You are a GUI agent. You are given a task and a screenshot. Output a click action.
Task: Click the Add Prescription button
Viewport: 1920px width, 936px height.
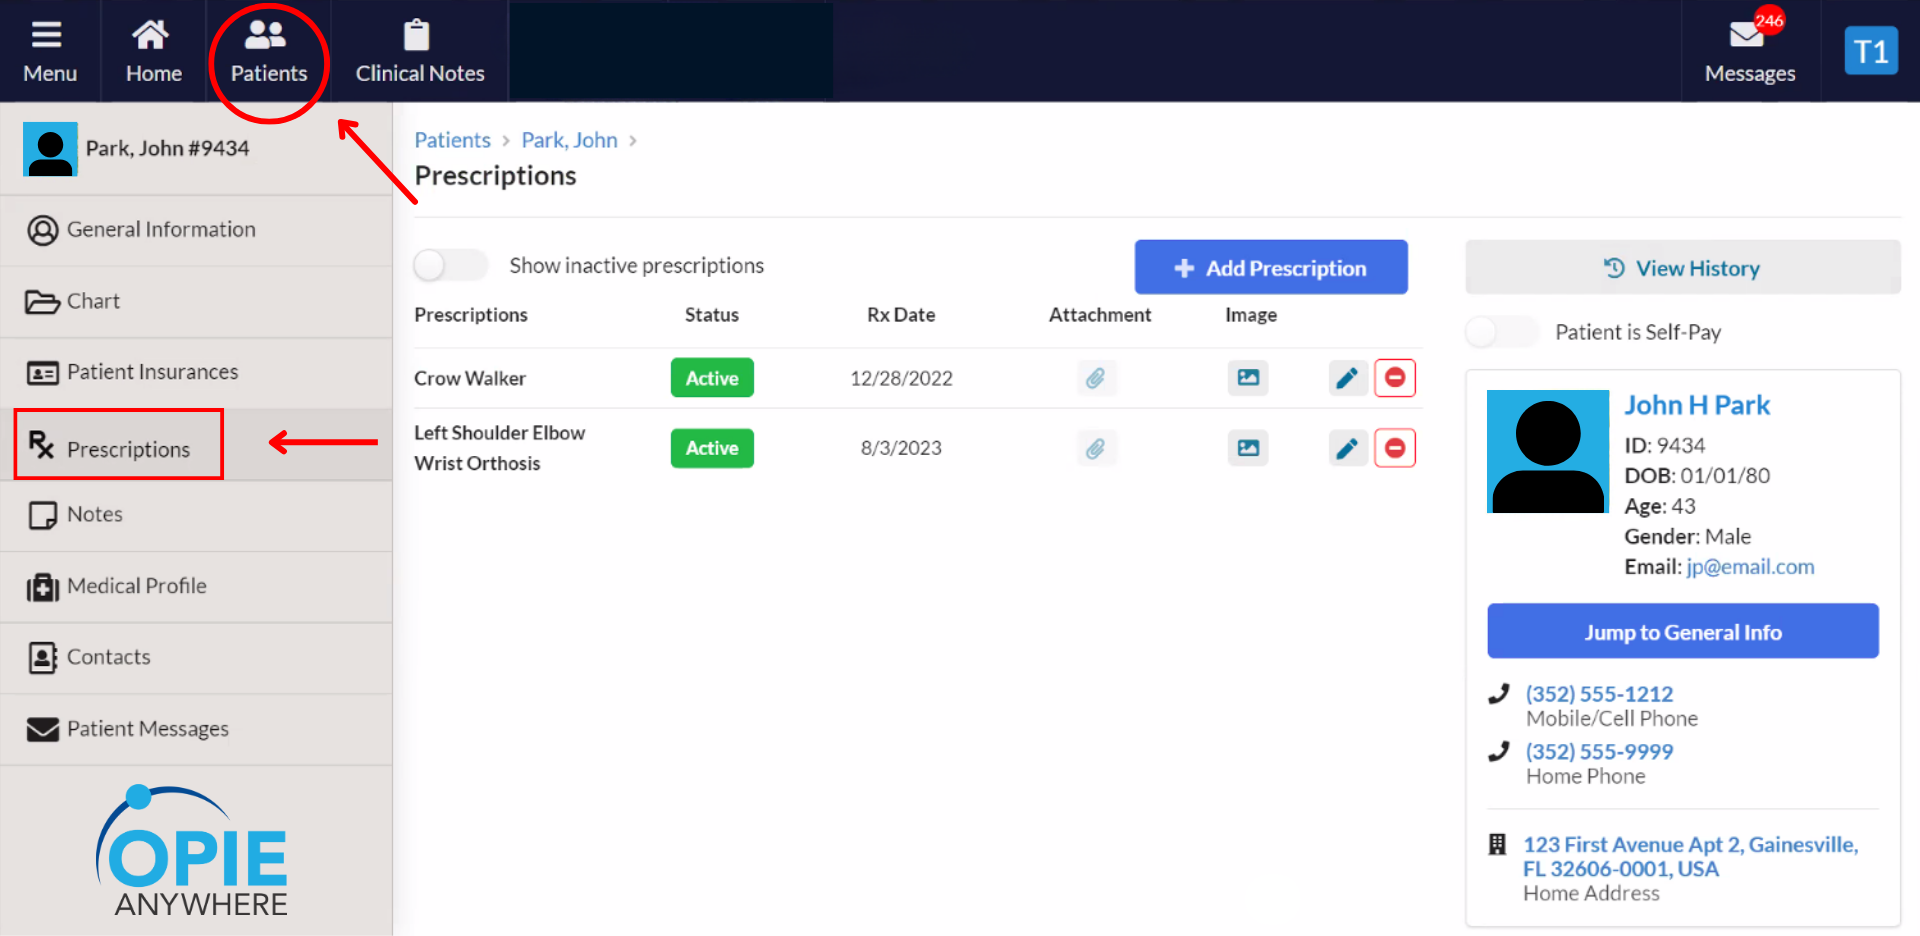coord(1270,267)
